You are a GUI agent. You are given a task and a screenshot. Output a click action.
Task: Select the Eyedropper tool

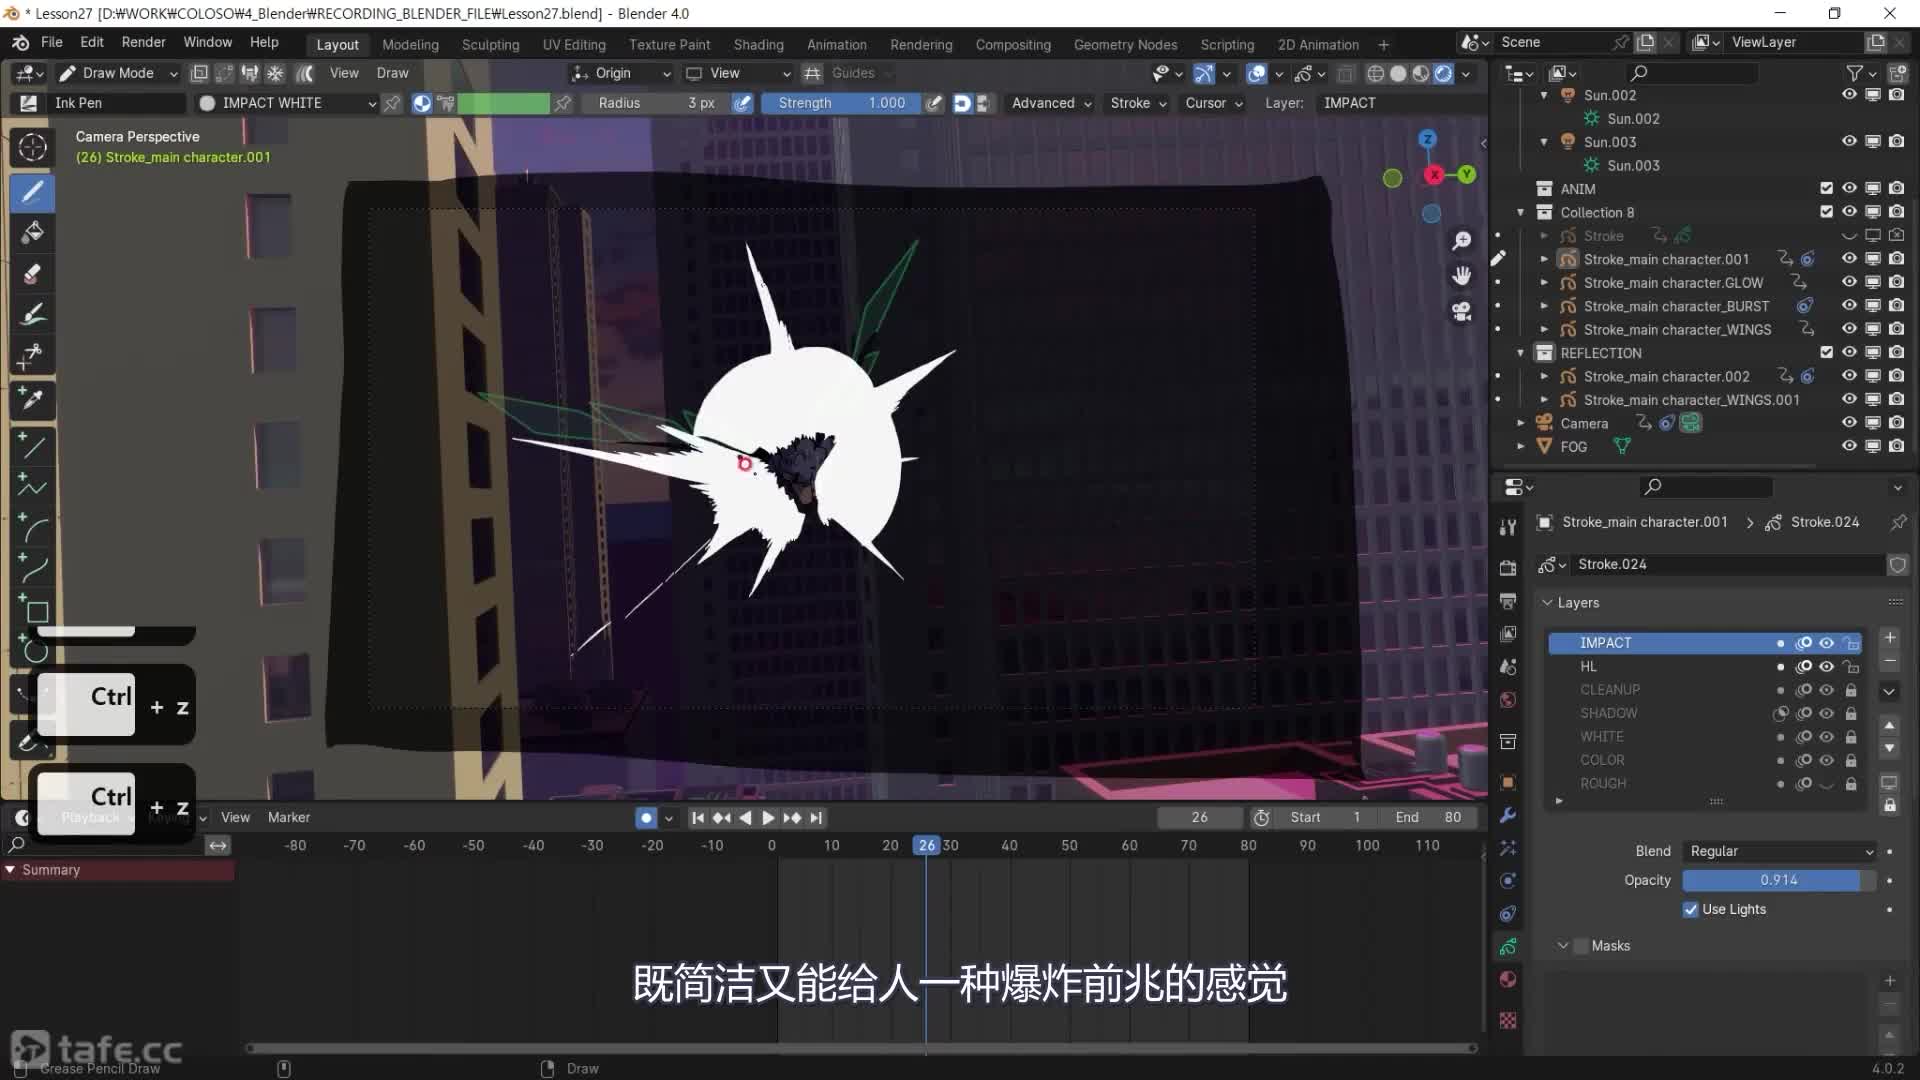pyautogui.click(x=32, y=400)
